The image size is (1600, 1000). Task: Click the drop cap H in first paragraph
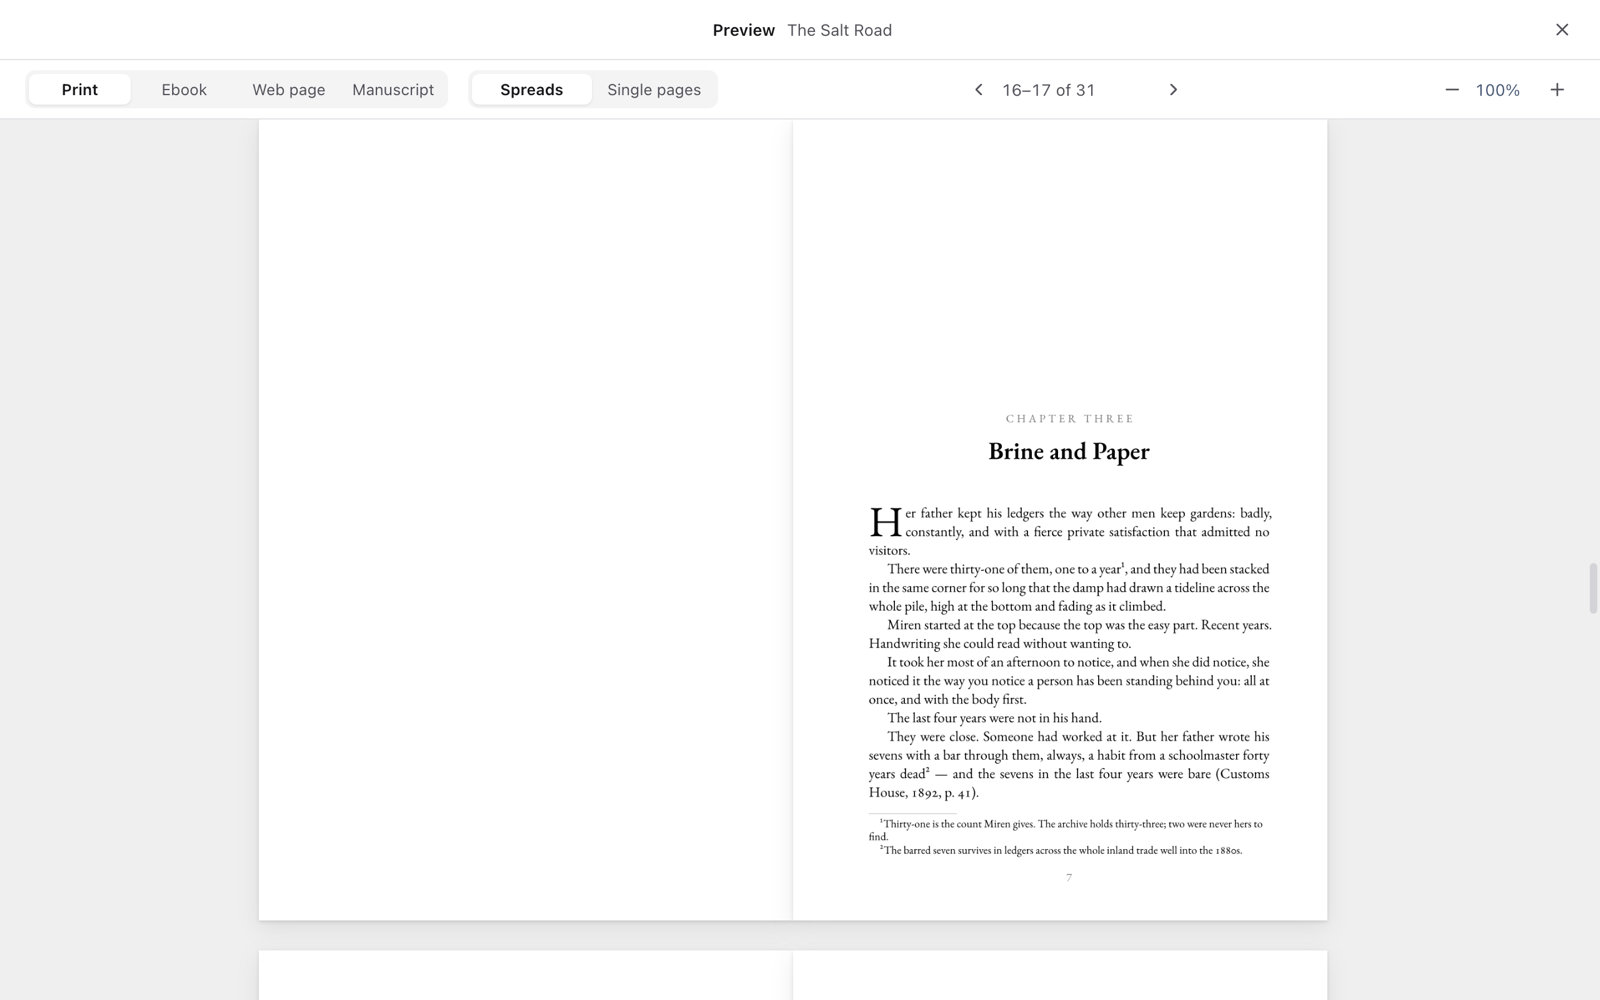886,522
